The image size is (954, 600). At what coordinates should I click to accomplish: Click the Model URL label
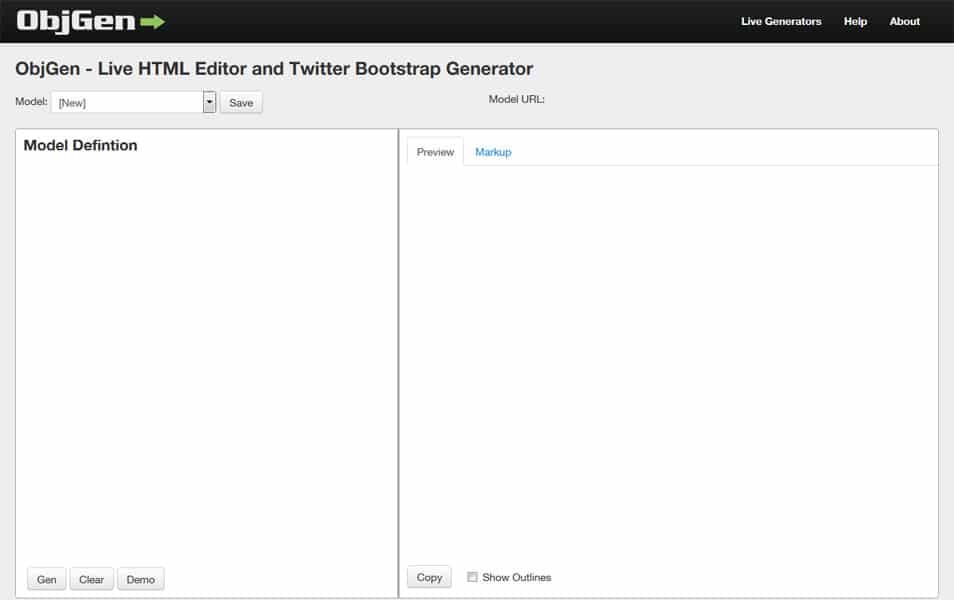pos(516,99)
